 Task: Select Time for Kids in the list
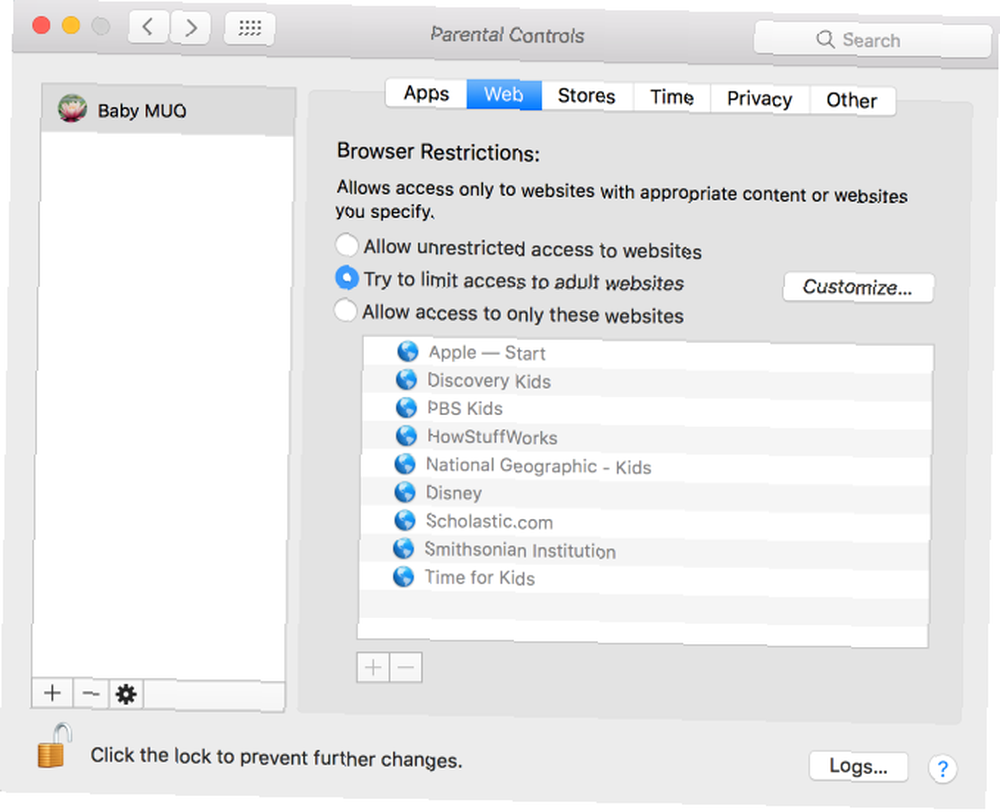[642, 578]
